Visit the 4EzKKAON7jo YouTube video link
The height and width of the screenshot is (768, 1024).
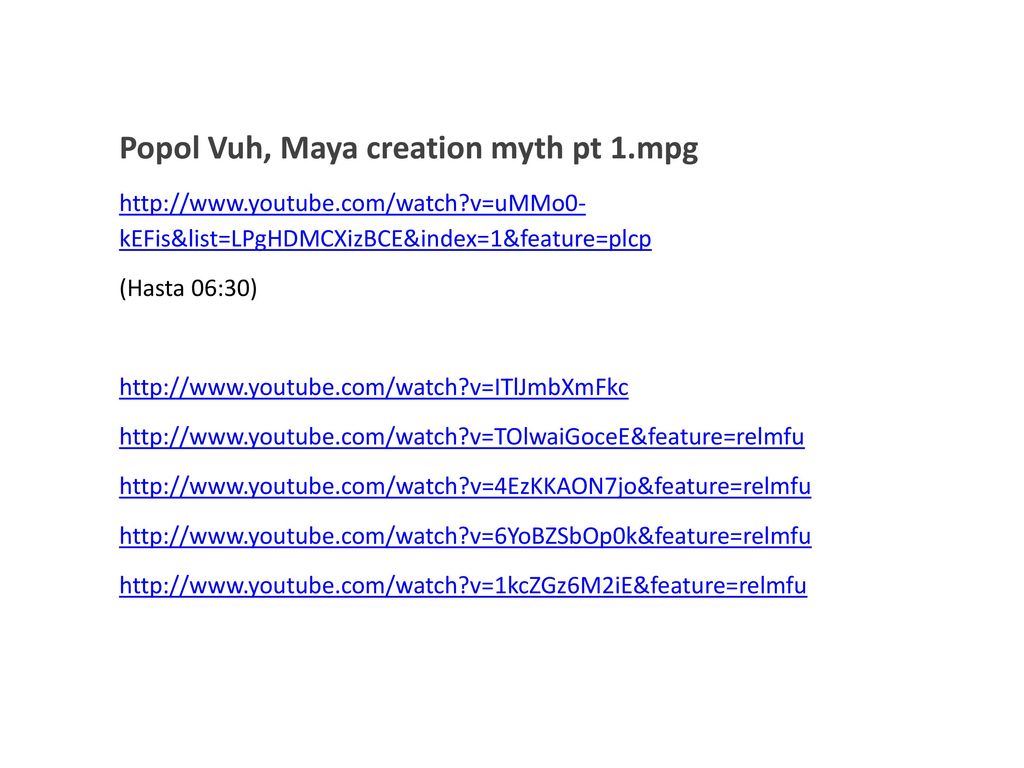point(465,486)
